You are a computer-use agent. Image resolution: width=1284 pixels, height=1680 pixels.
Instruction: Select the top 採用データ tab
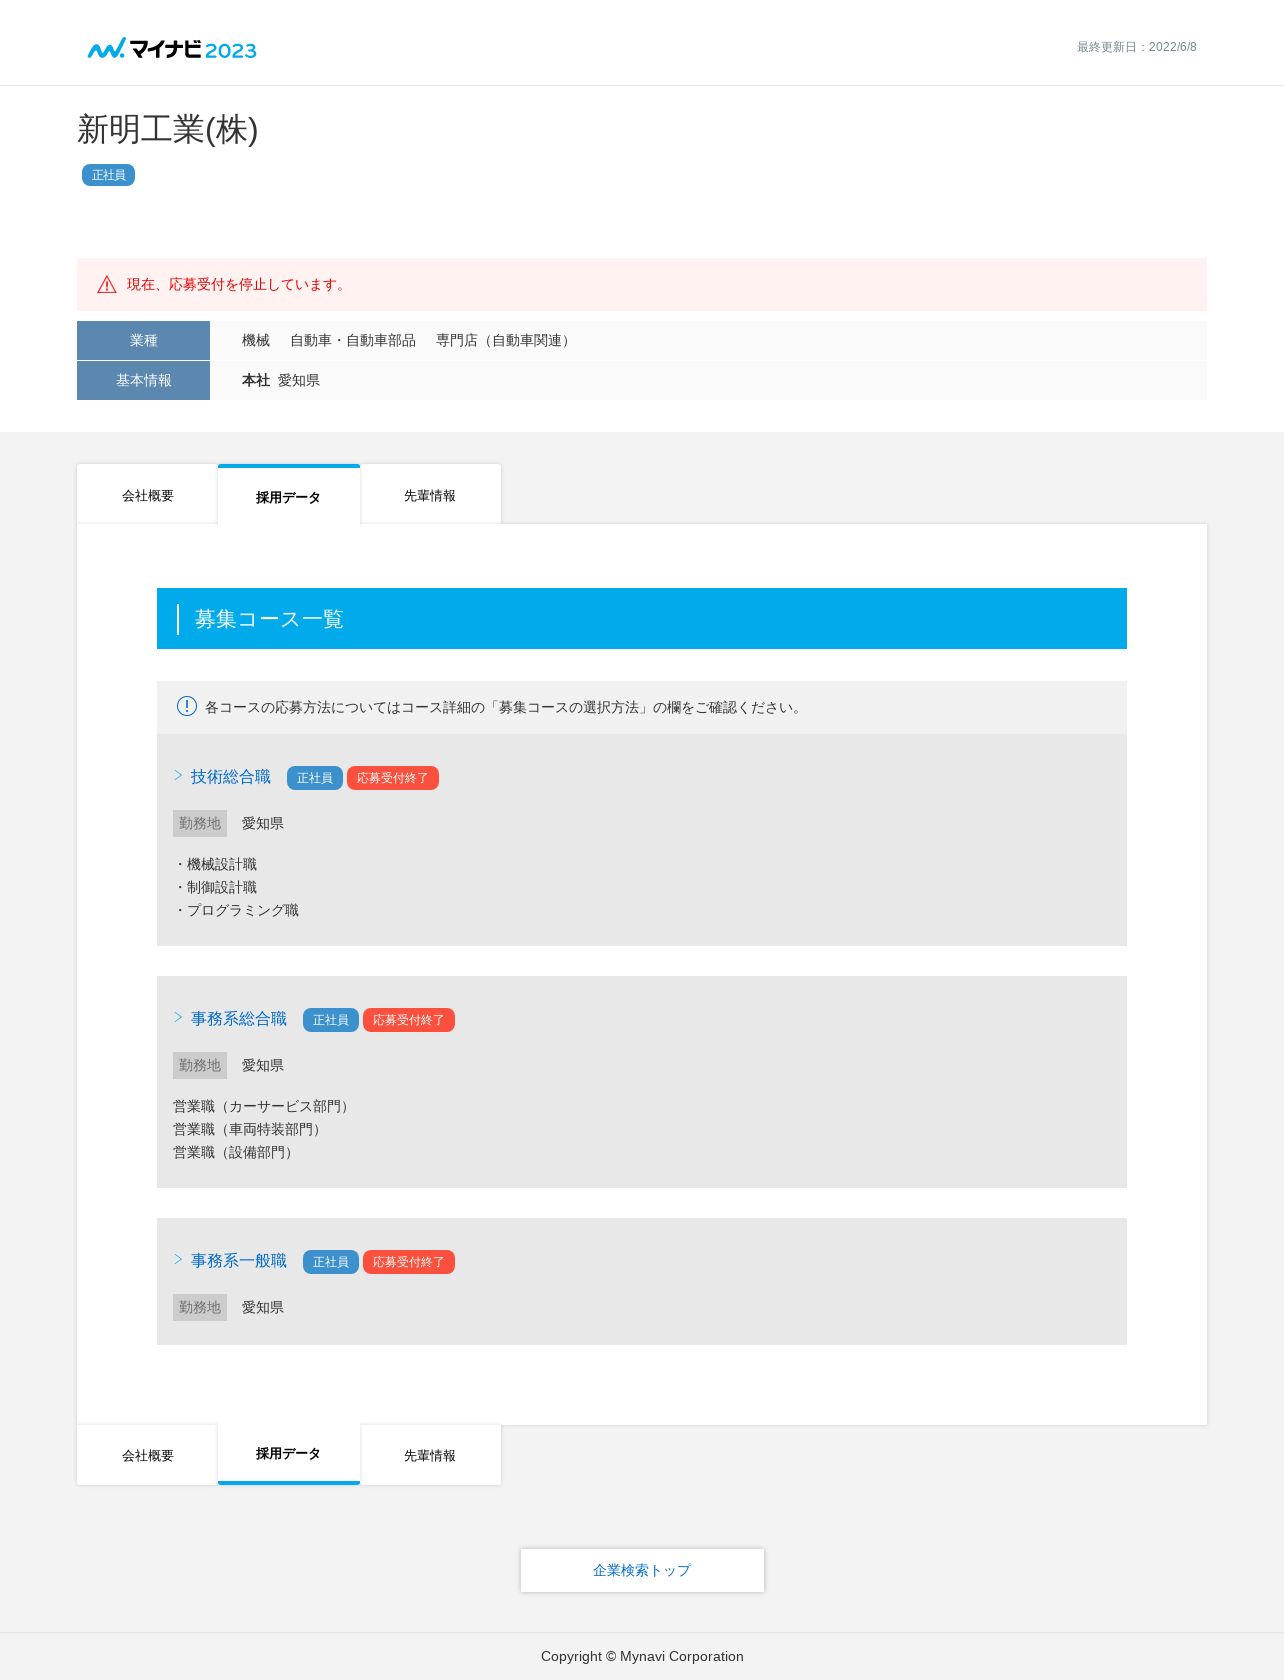[x=288, y=495]
